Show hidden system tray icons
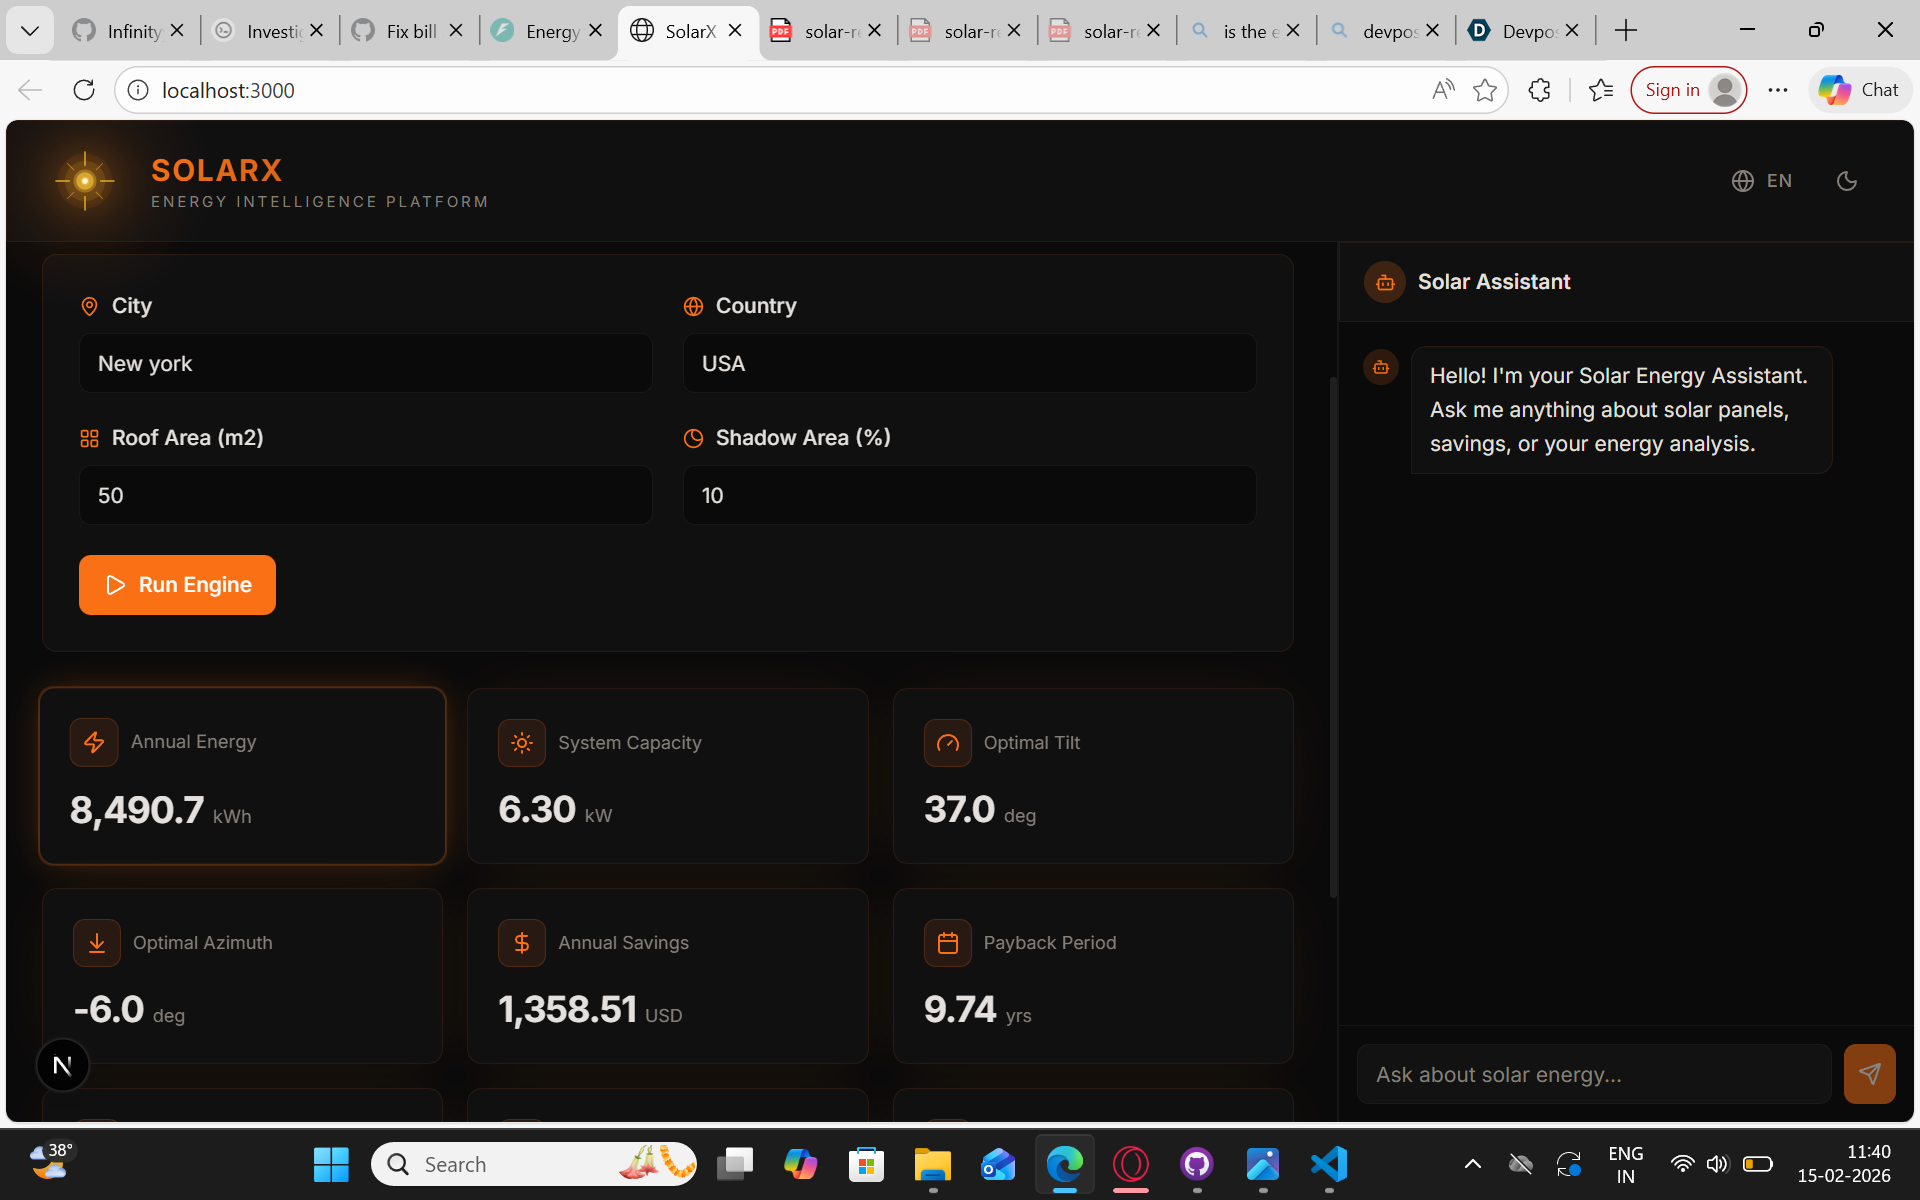The width and height of the screenshot is (1920, 1200). [x=1472, y=1164]
